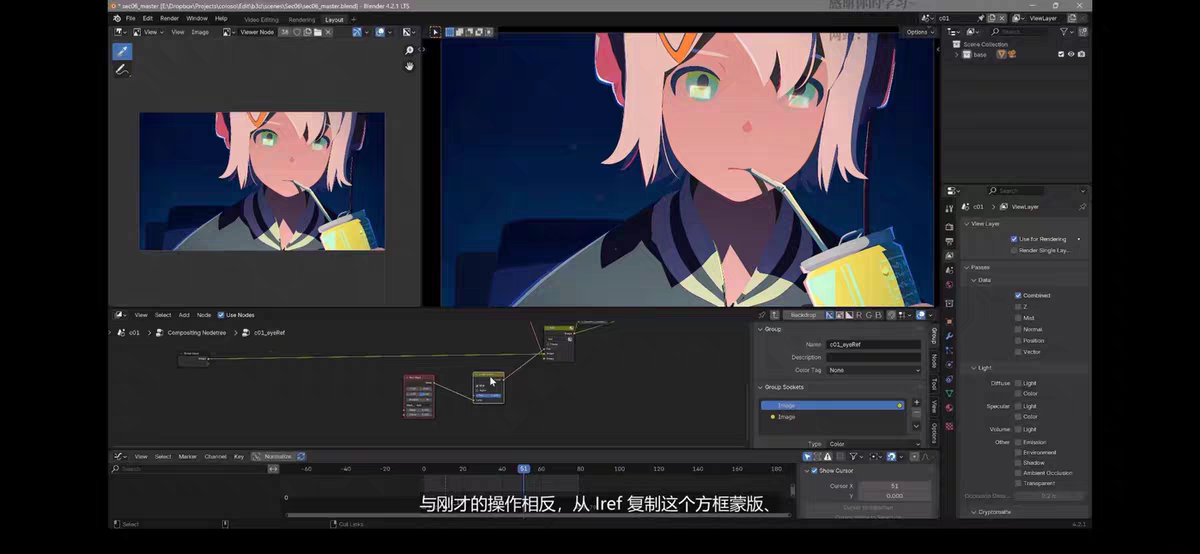Open the Channel menu in graph editor

215,456
